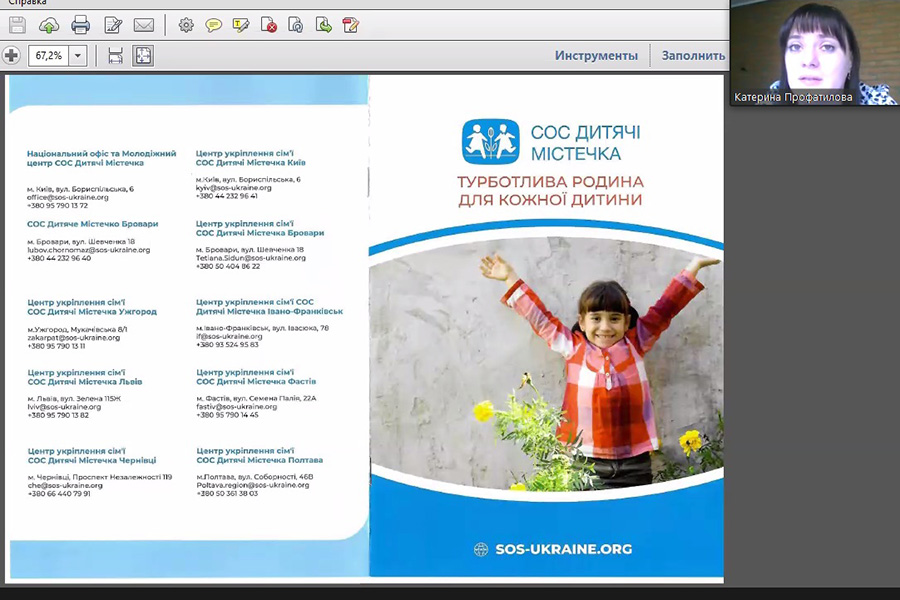900x600 pixels.
Task: Send file via email envelope icon
Action: point(144,25)
